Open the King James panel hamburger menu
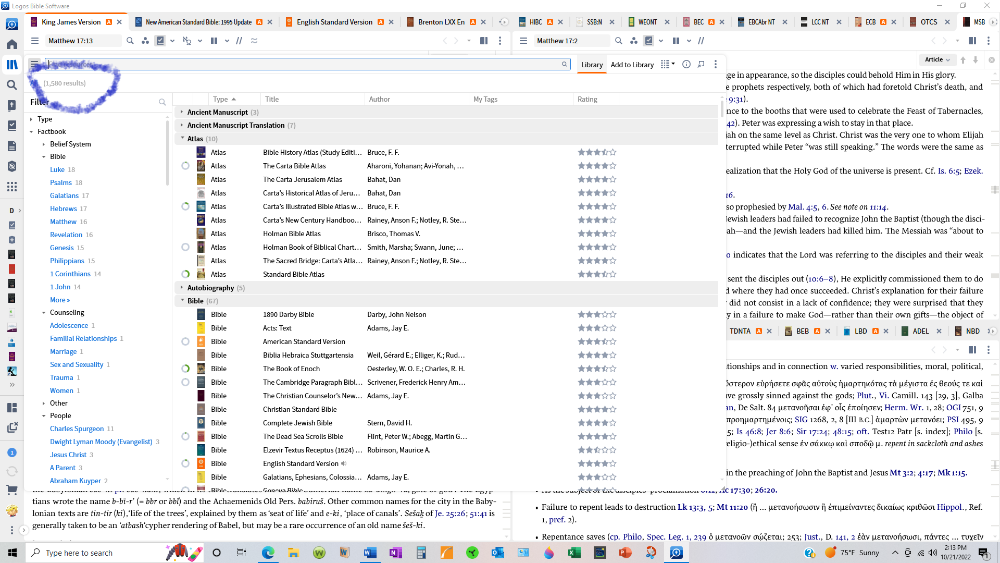The image size is (1000, 563). pos(34,41)
